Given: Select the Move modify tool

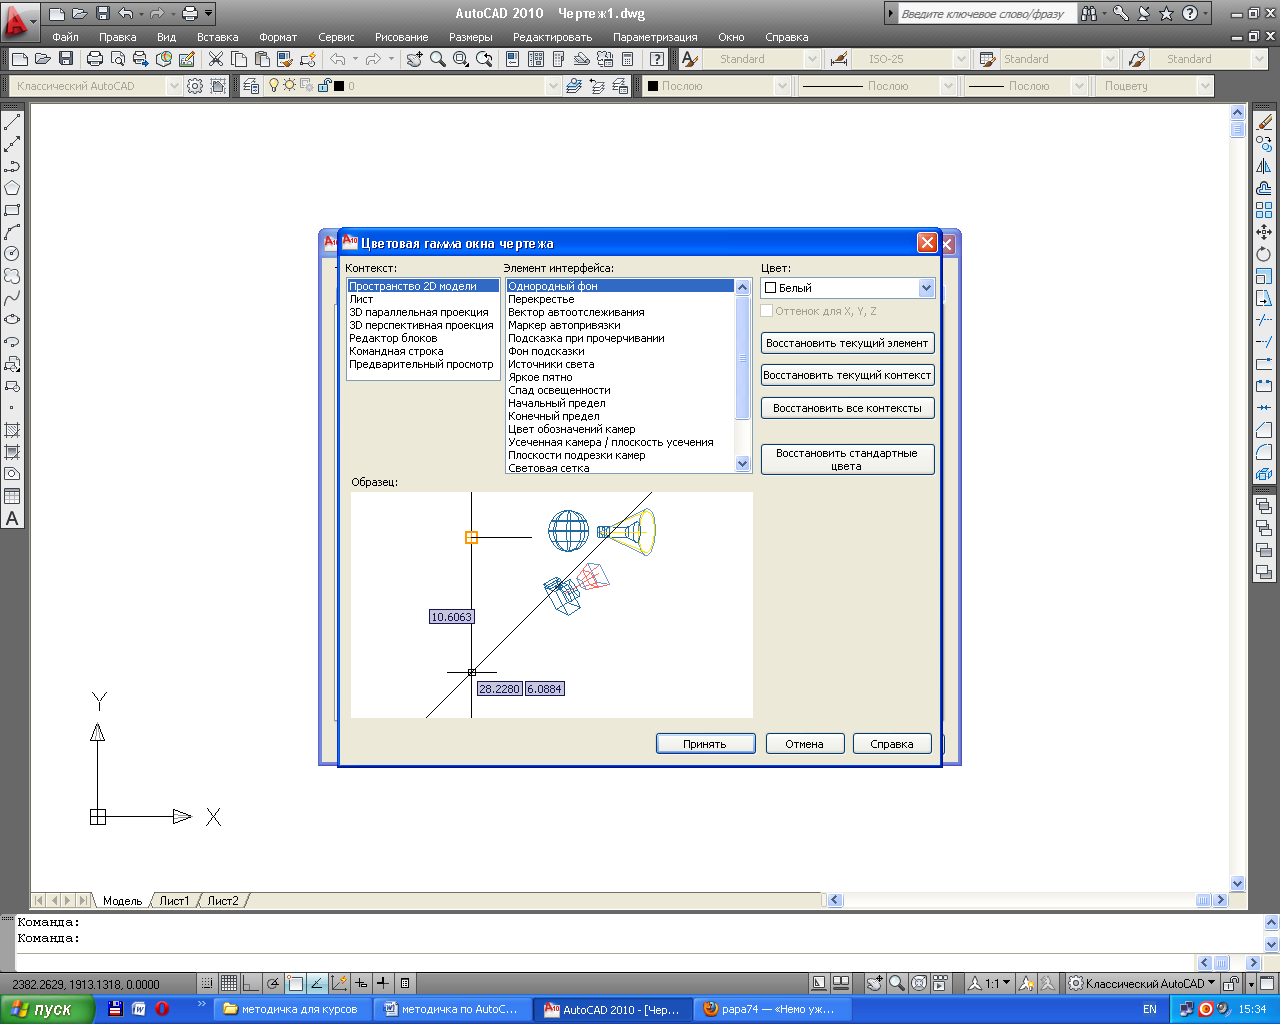Looking at the screenshot, I should [x=1264, y=232].
